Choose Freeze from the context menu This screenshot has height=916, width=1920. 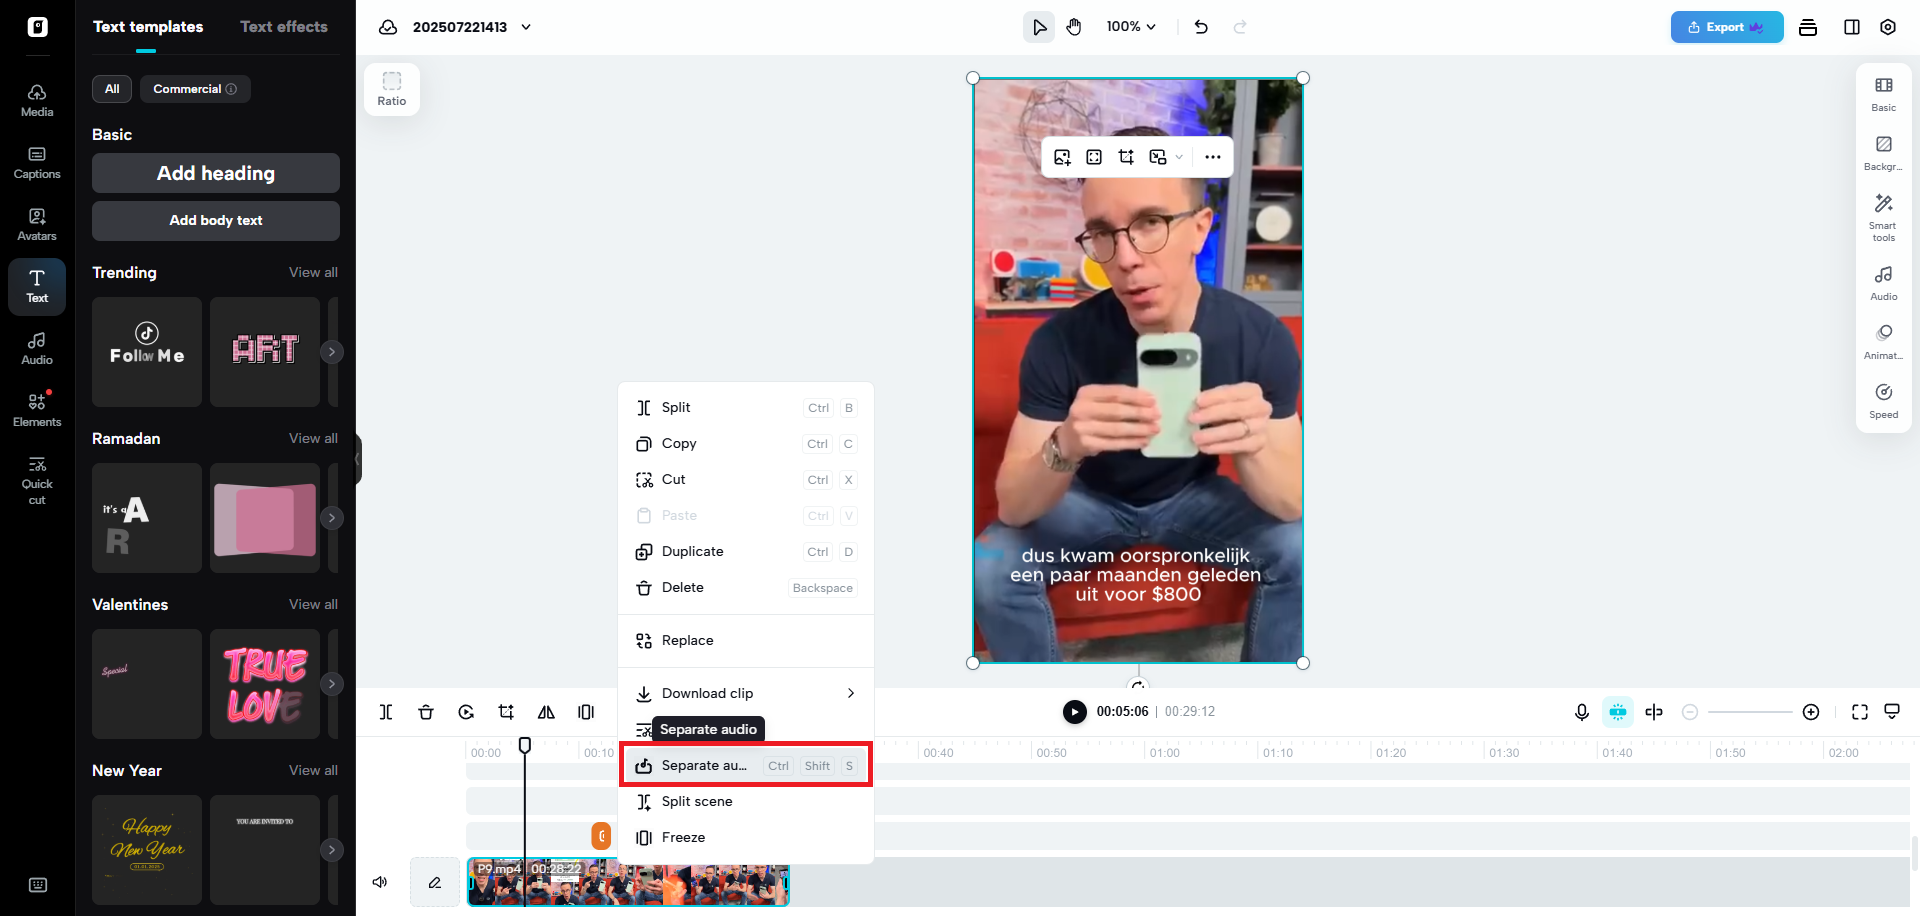click(746, 838)
